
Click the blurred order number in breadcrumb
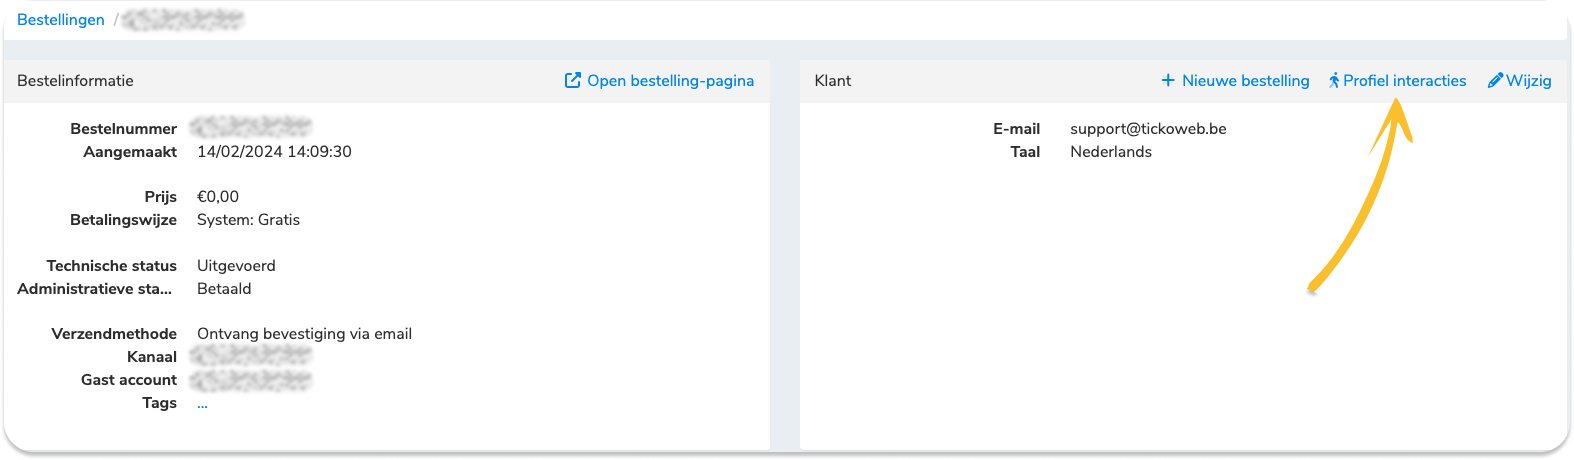pos(183,20)
